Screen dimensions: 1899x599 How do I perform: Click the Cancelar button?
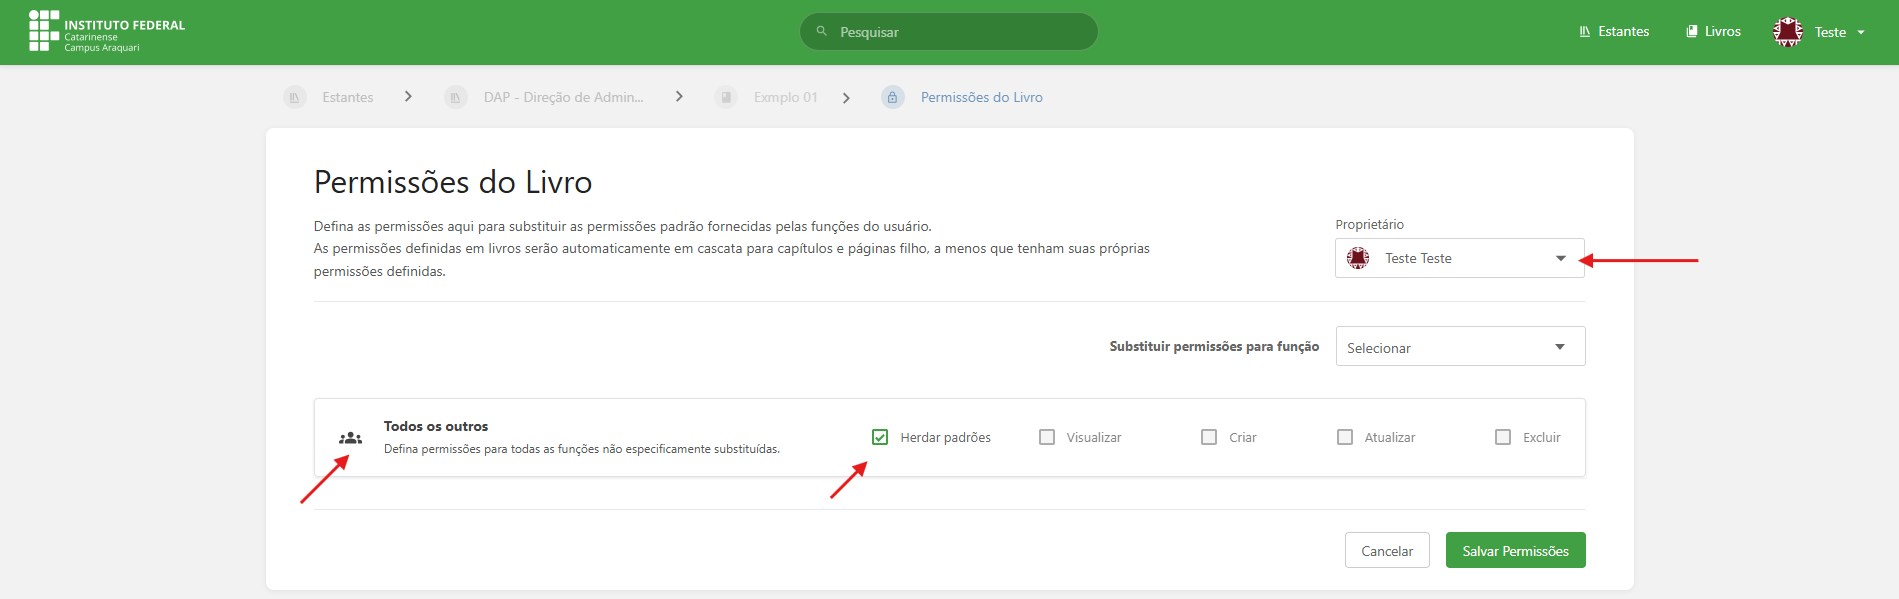(1387, 551)
